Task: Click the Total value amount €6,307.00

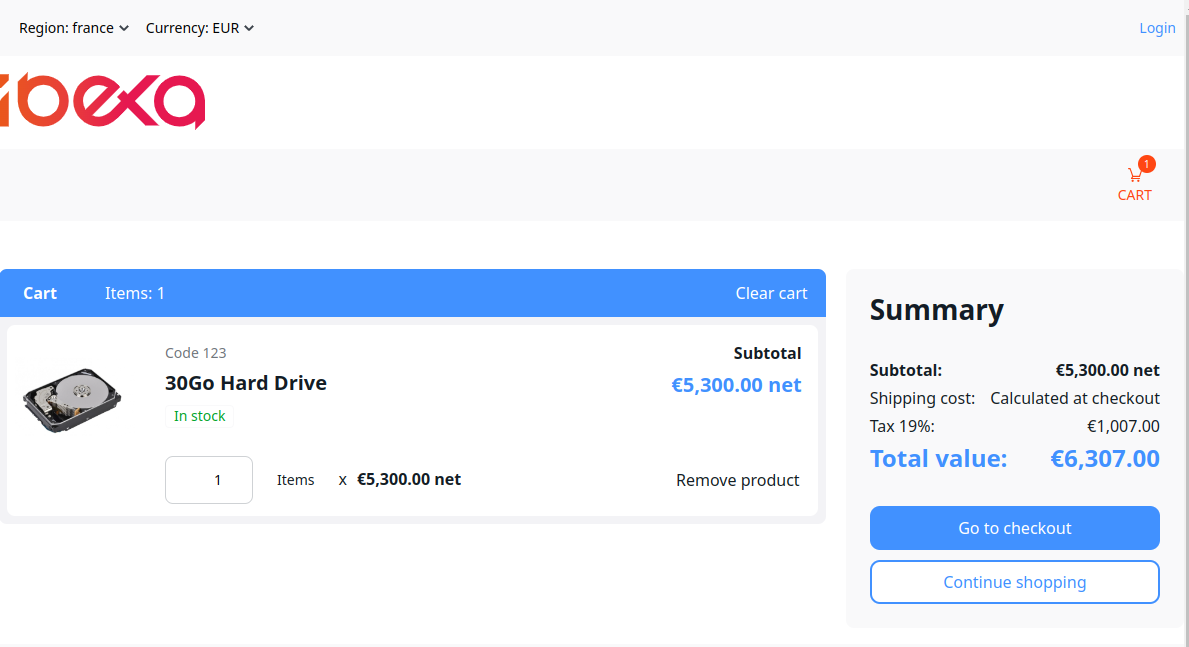Action: click(x=1104, y=459)
